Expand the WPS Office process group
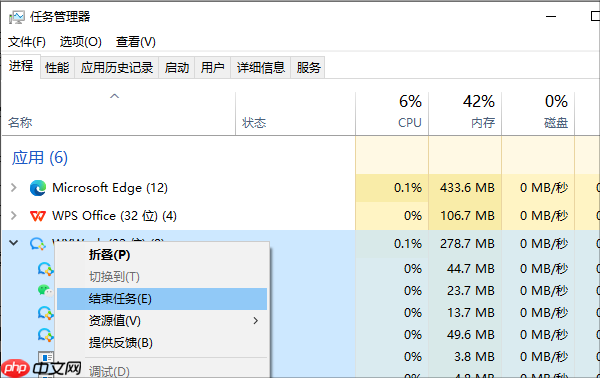The height and width of the screenshot is (378, 600). pos(14,216)
